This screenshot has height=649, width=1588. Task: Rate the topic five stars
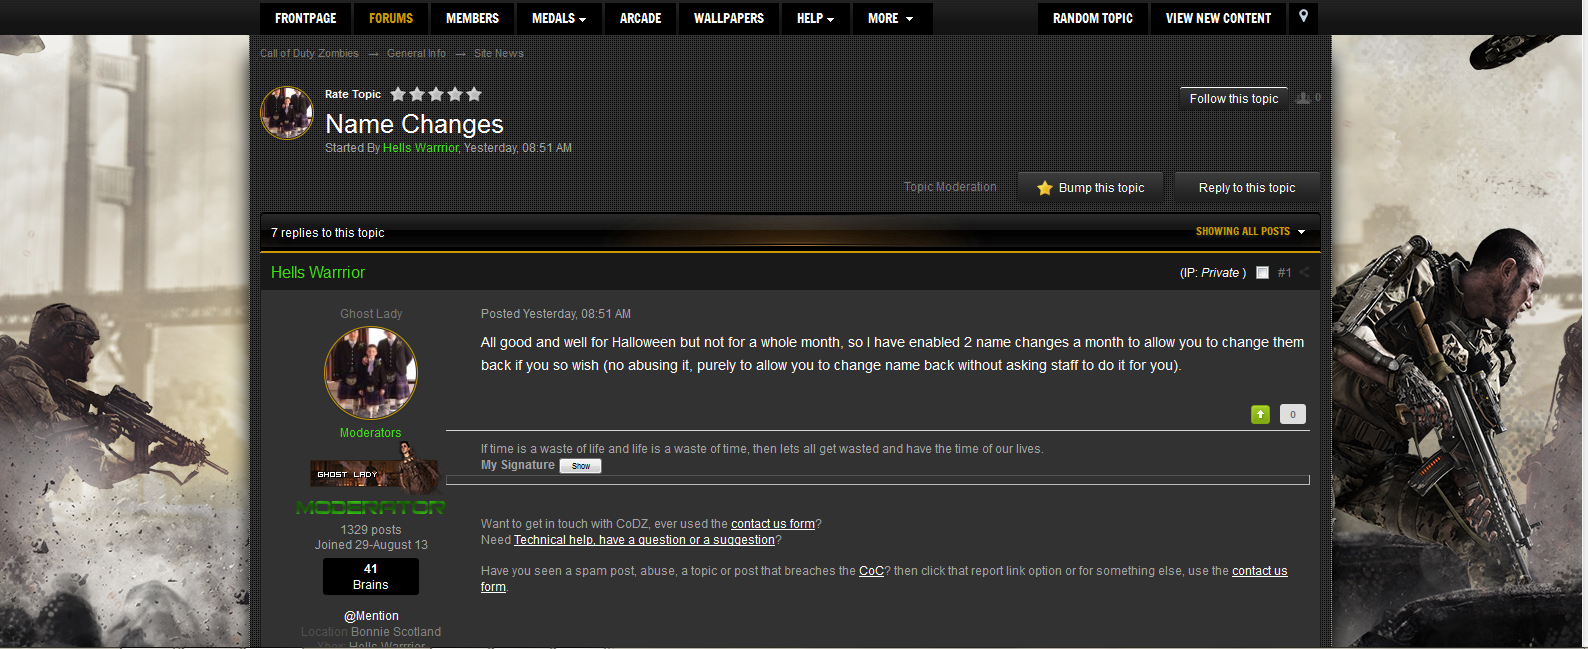coord(474,94)
